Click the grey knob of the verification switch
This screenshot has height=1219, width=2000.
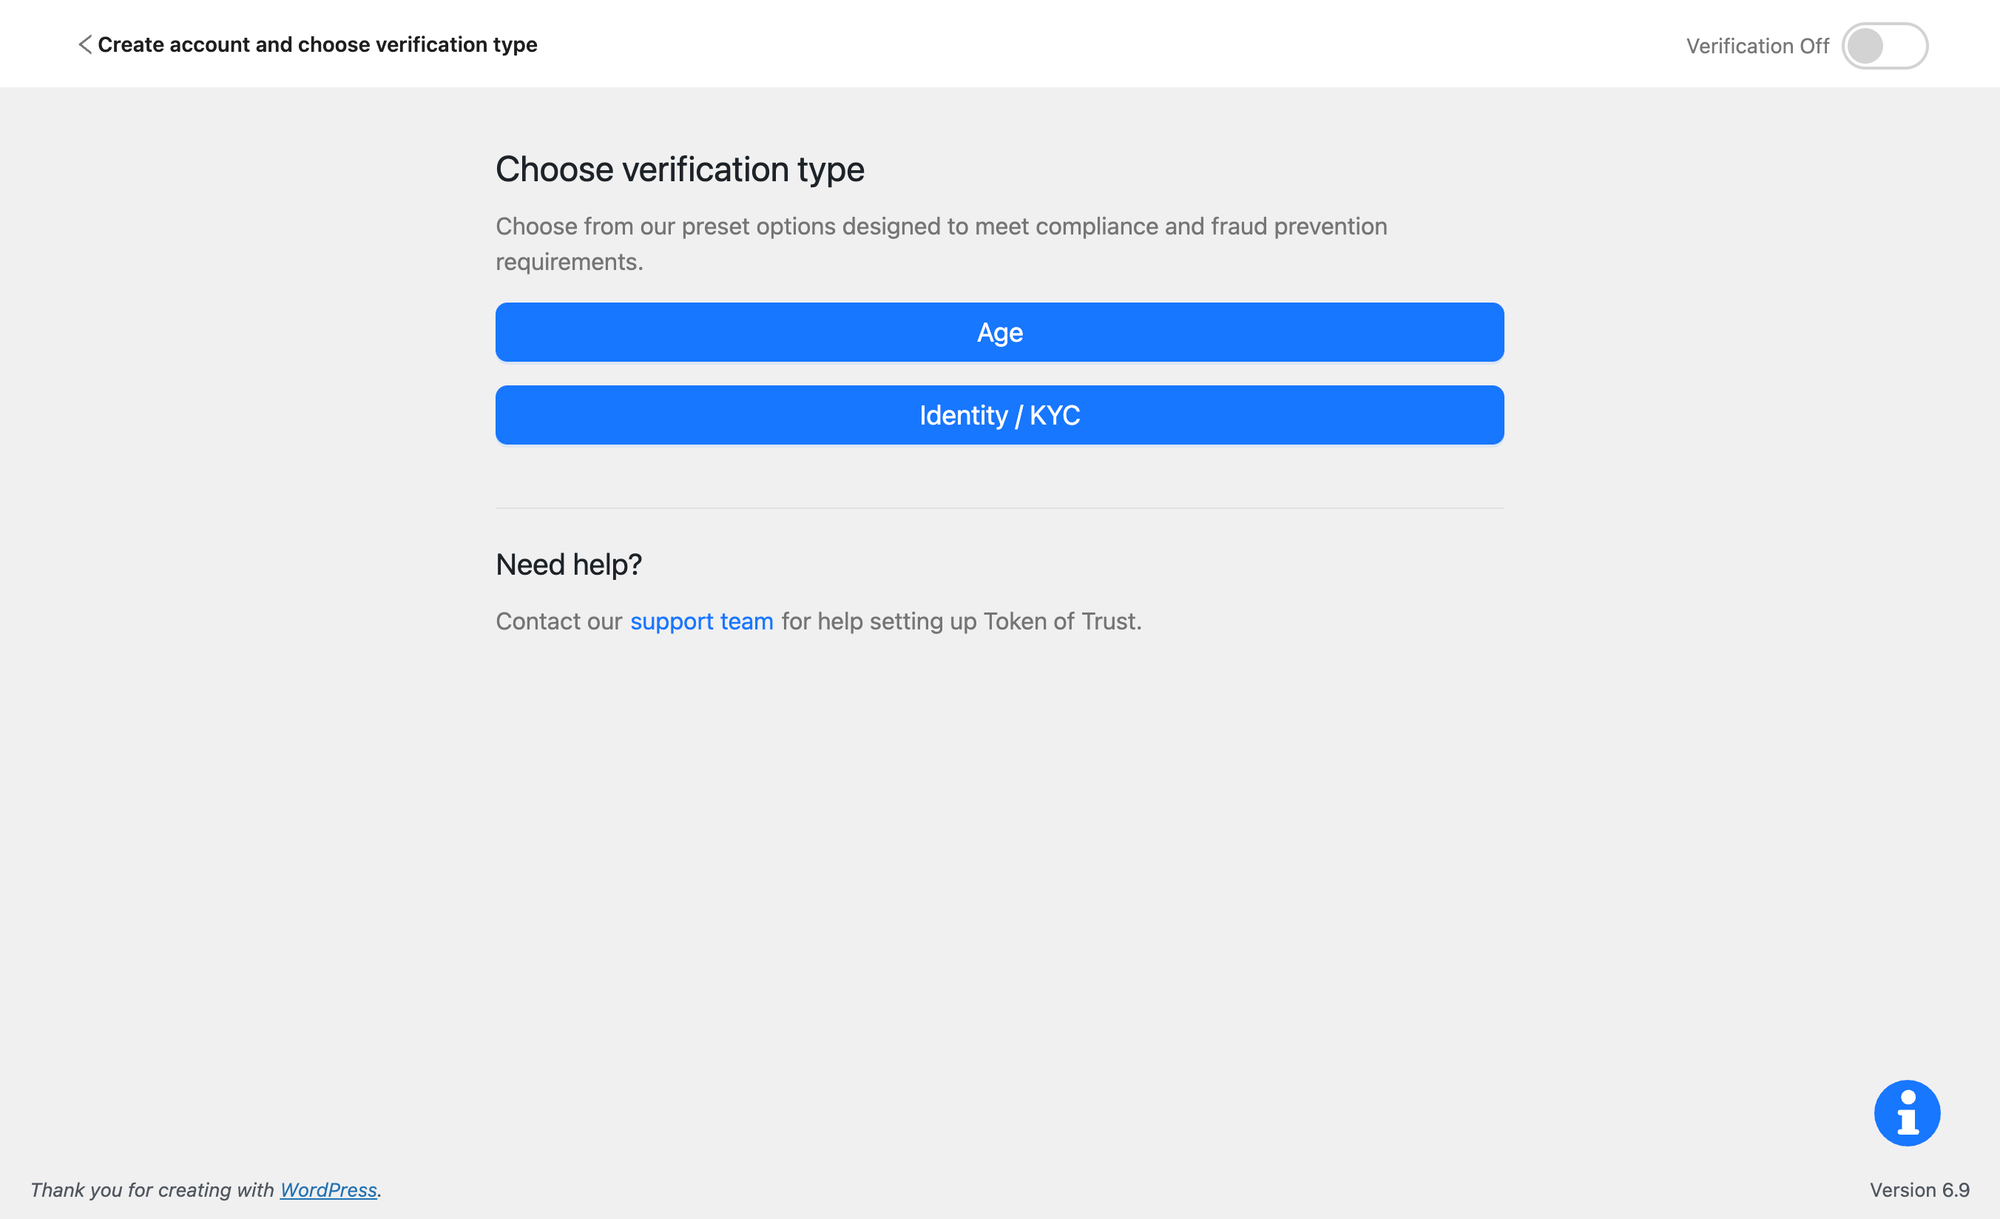point(1865,46)
